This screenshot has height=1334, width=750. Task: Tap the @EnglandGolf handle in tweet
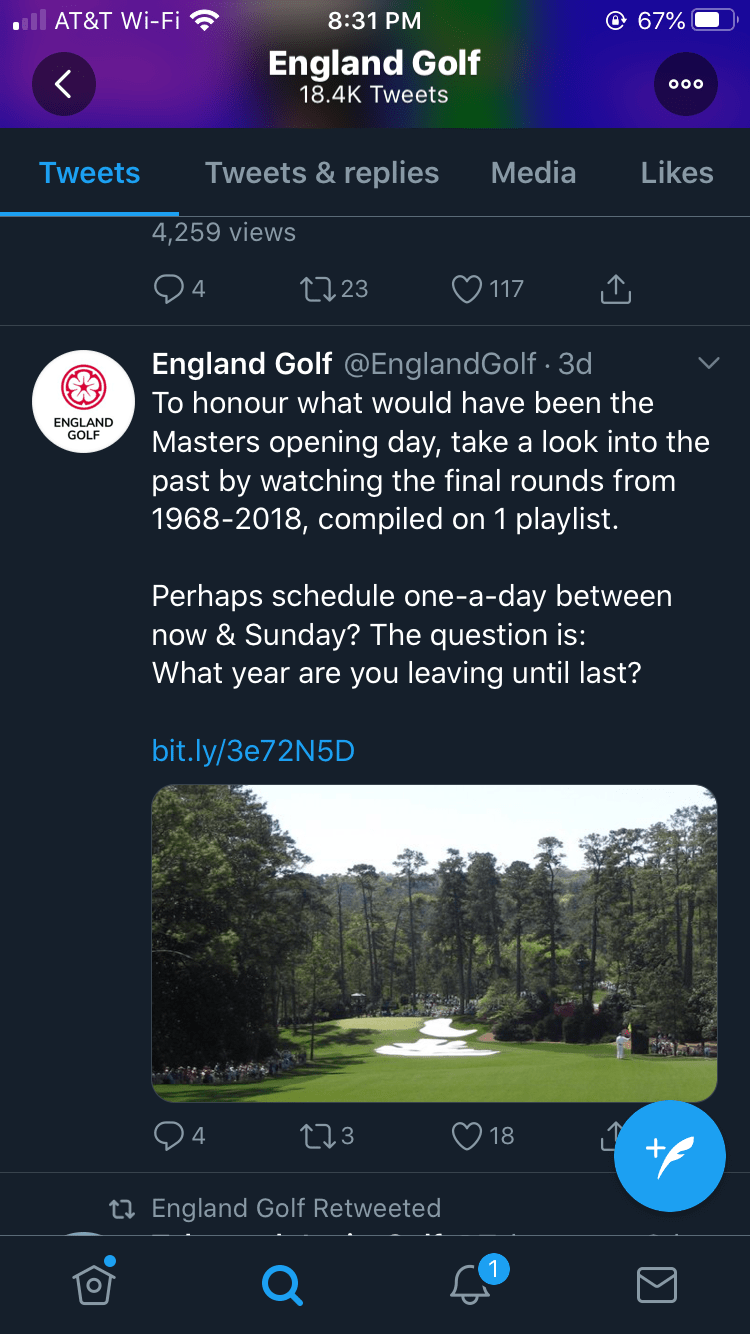[440, 364]
